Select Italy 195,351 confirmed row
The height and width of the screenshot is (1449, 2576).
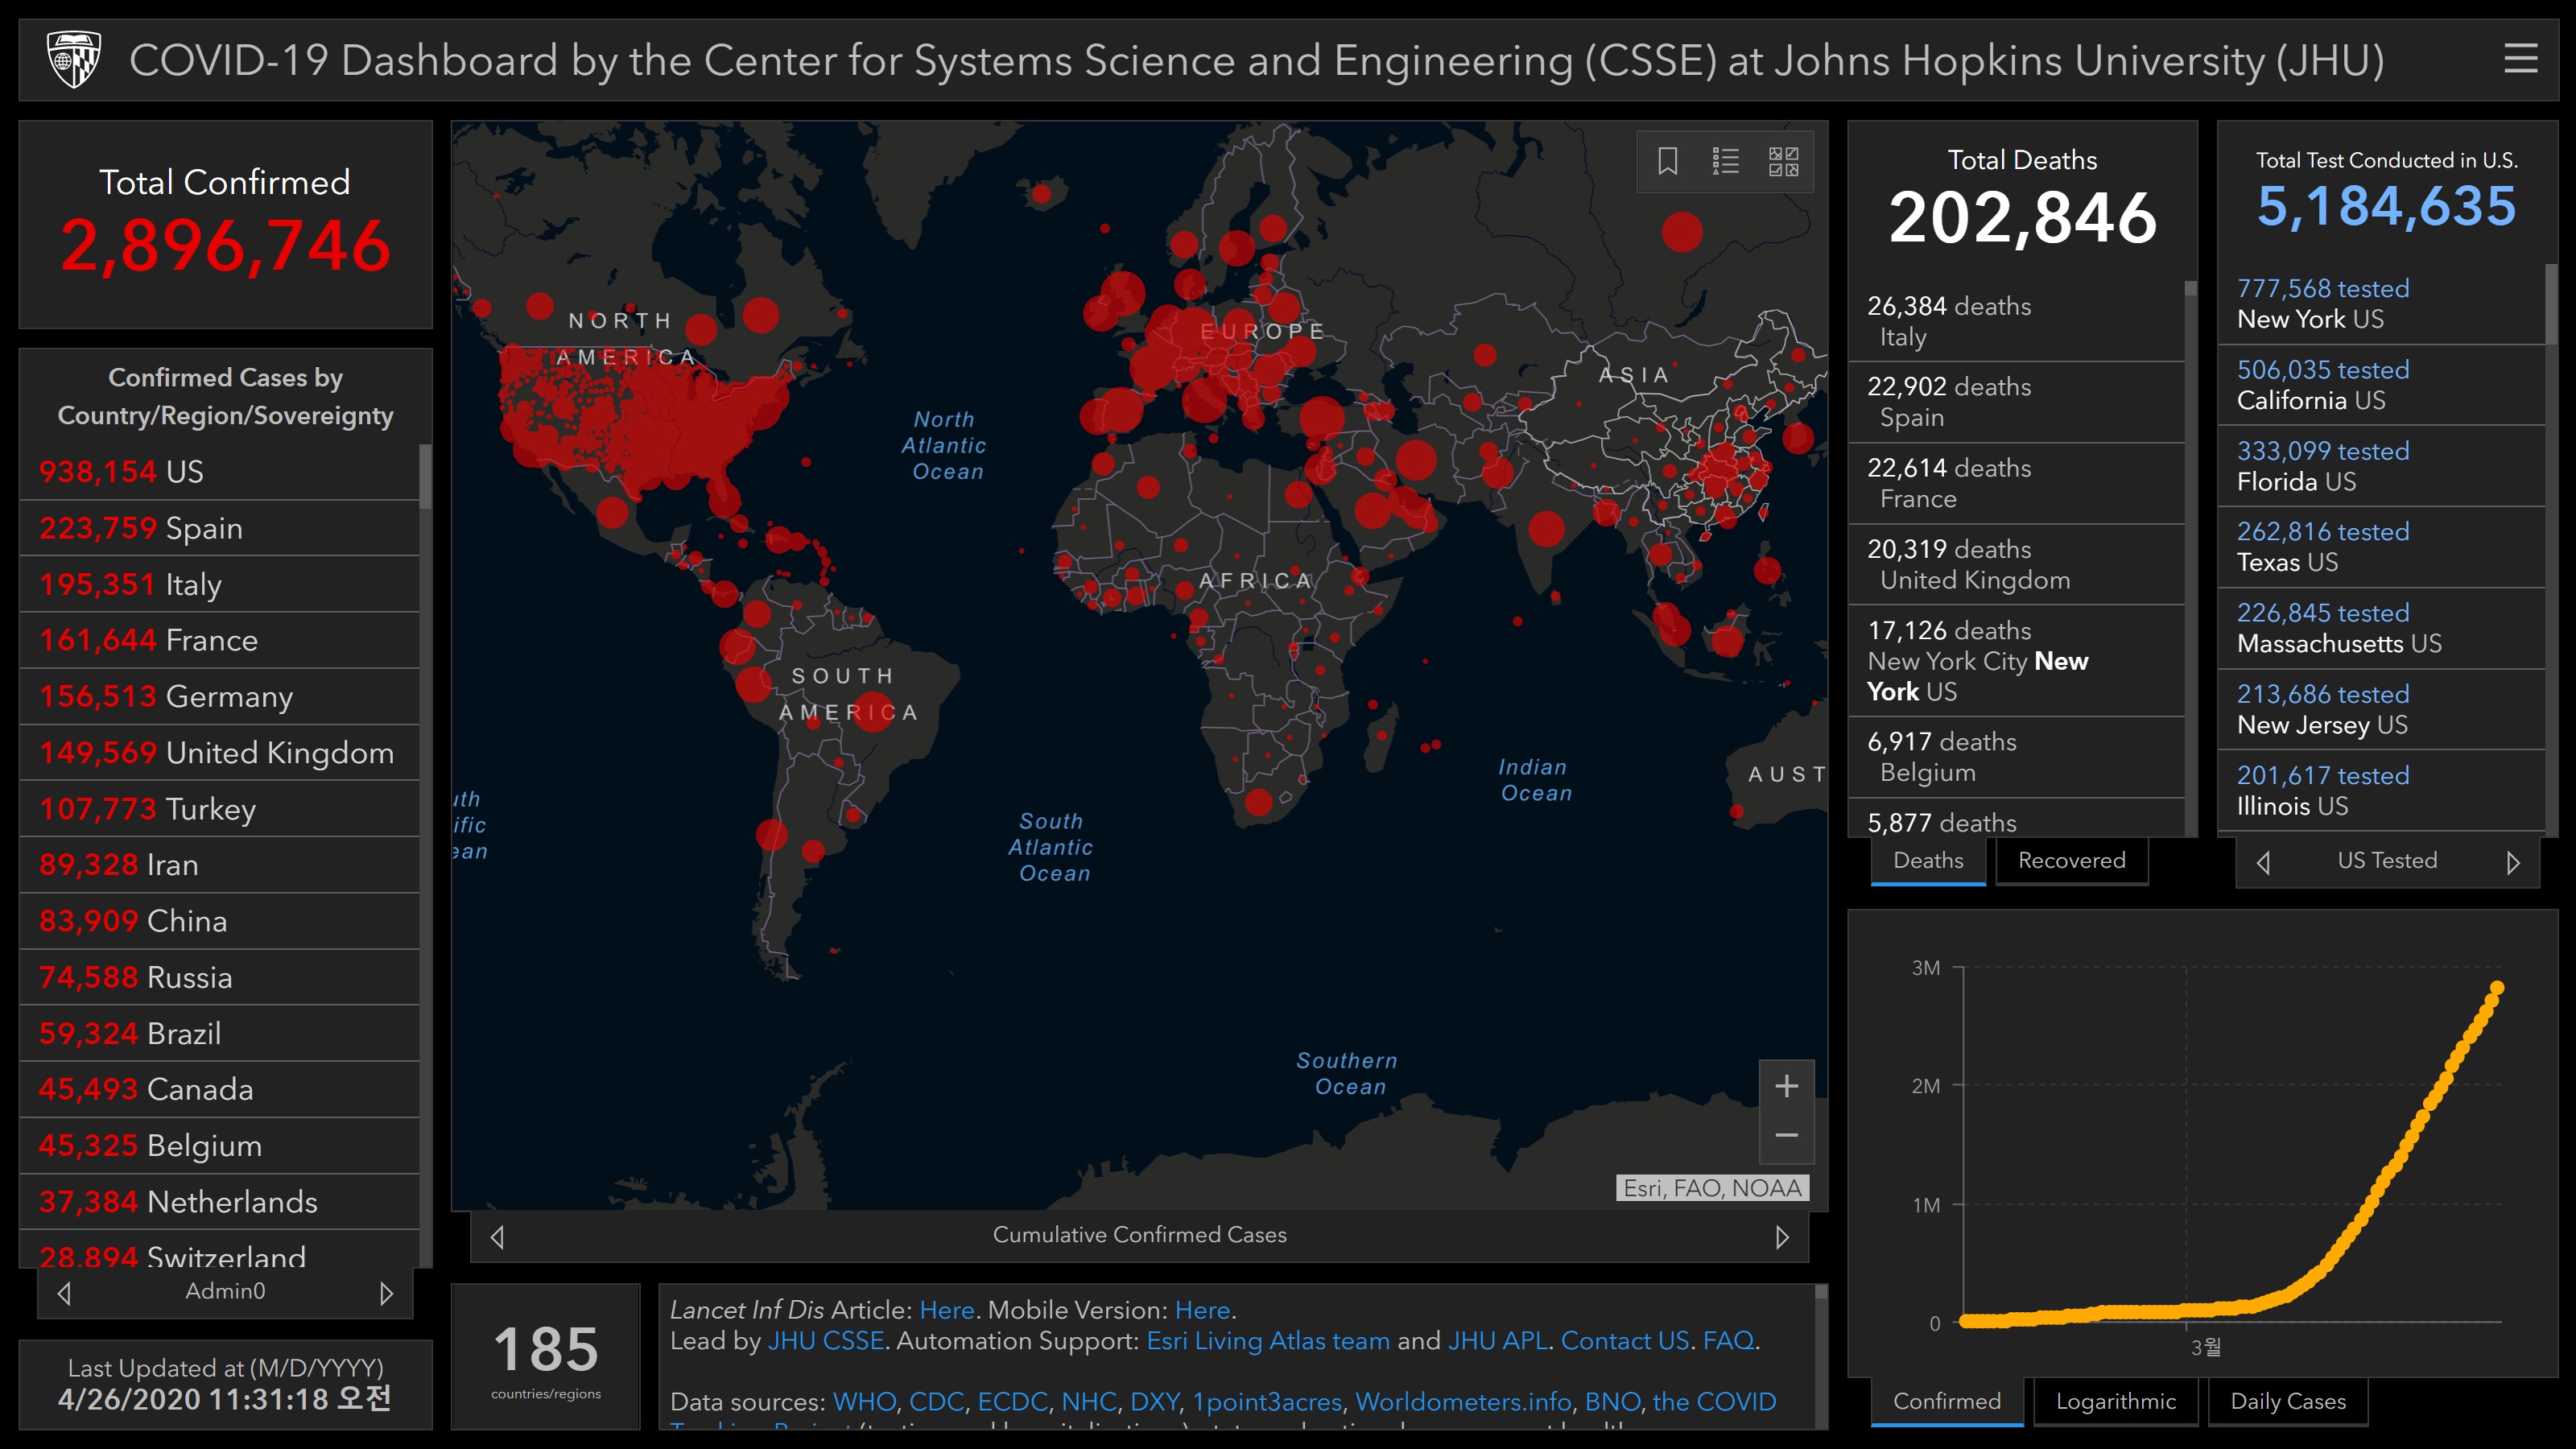(x=219, y=584)
